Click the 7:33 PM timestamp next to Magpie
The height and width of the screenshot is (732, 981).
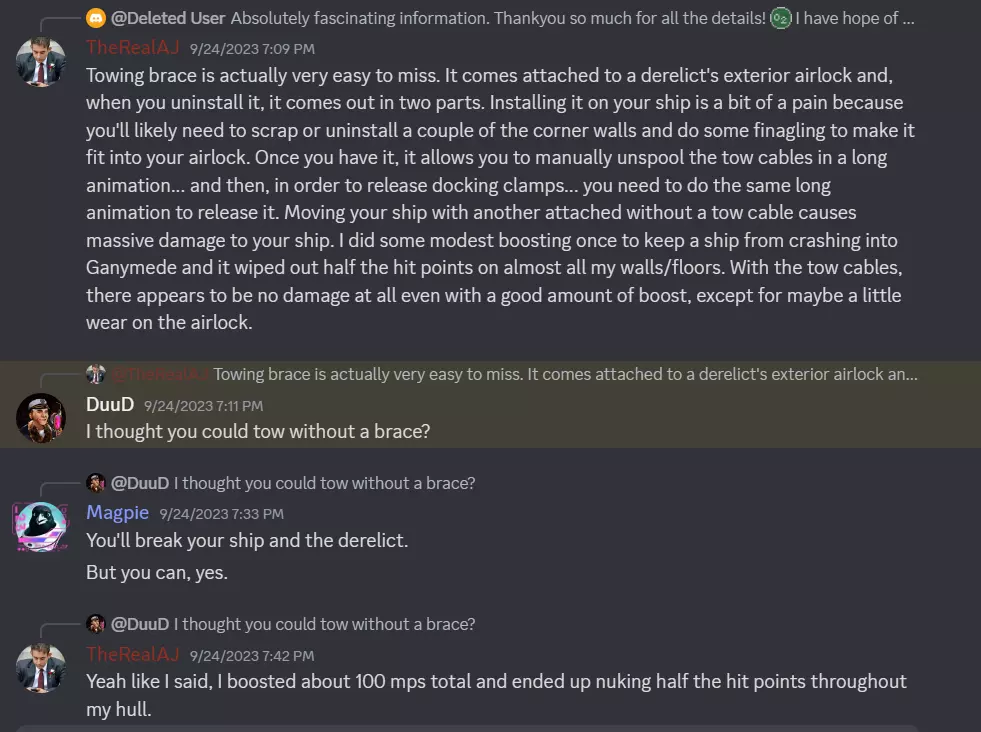[221, 514]
